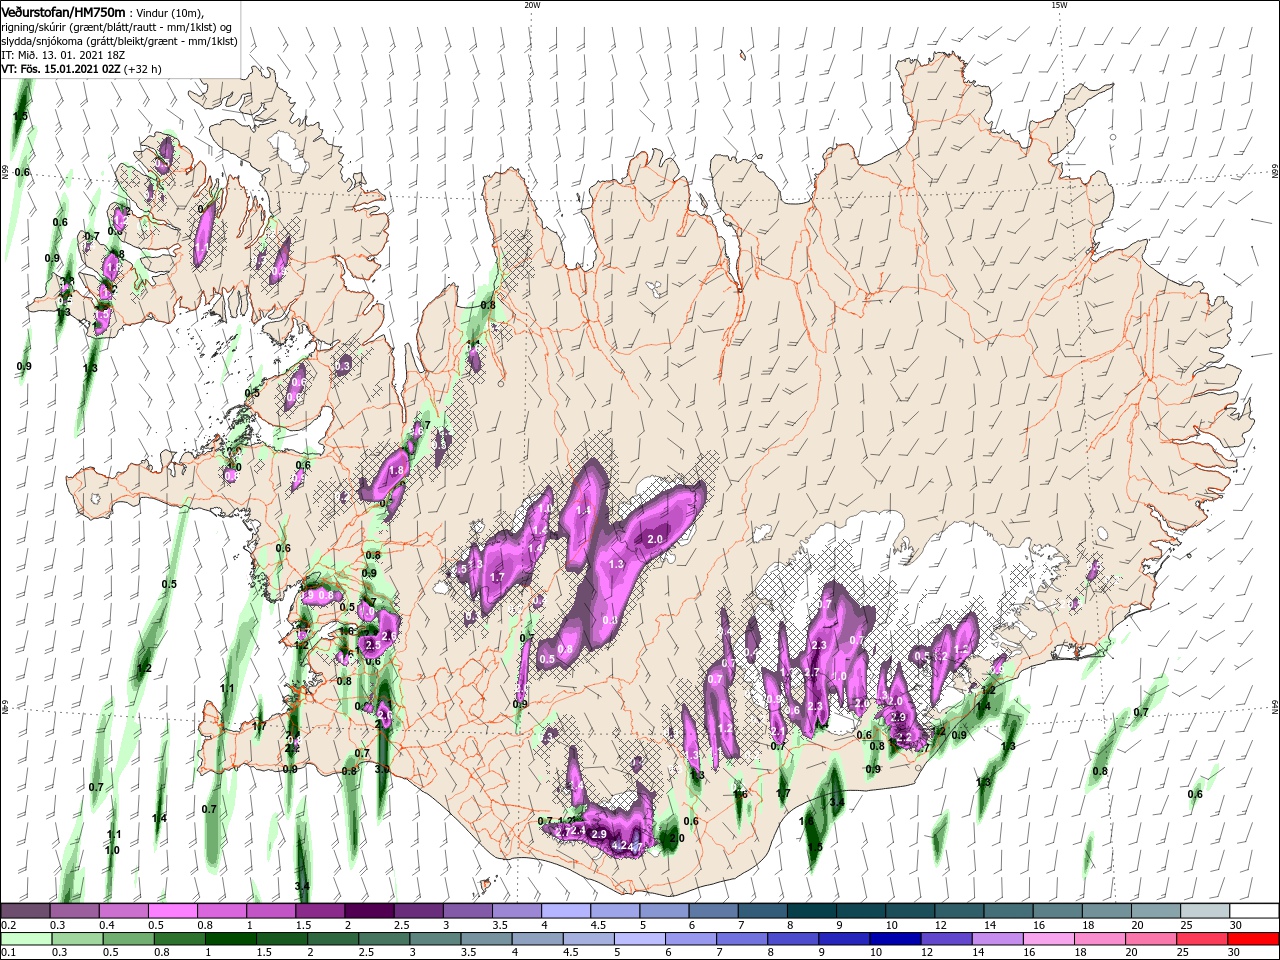Click the snow legend swatch between 1.5 and 2
Image resolution: width=1280 pixels, height=960 pixels.
[320, 911]
